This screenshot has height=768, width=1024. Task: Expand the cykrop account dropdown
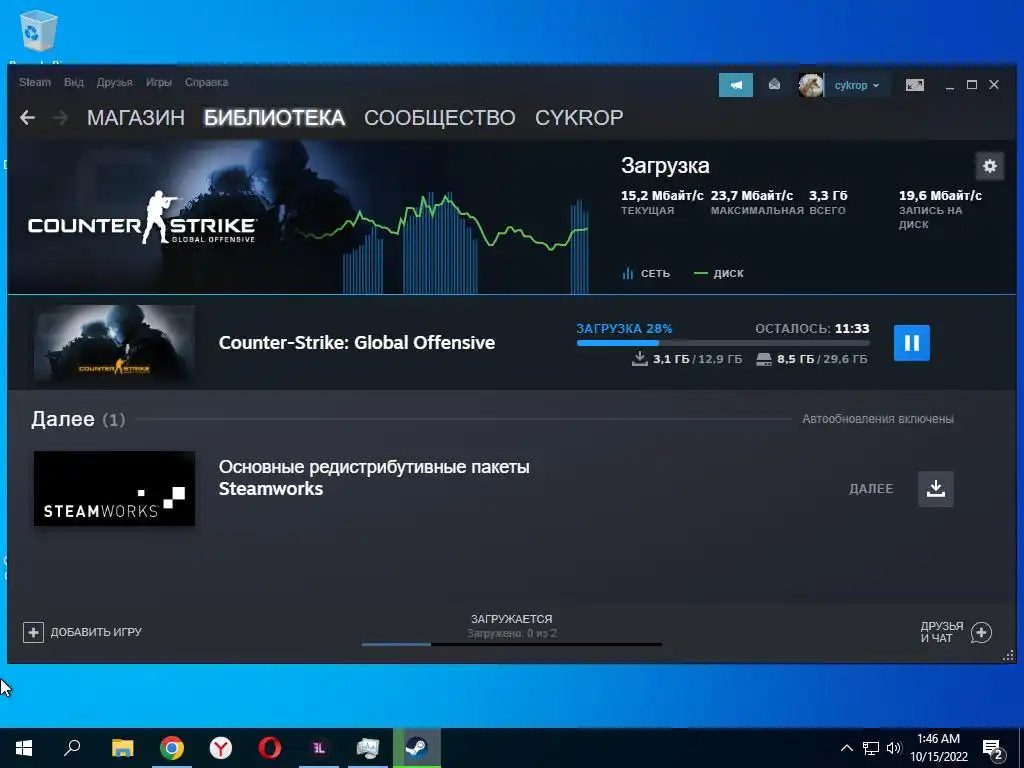coord(857,85)
